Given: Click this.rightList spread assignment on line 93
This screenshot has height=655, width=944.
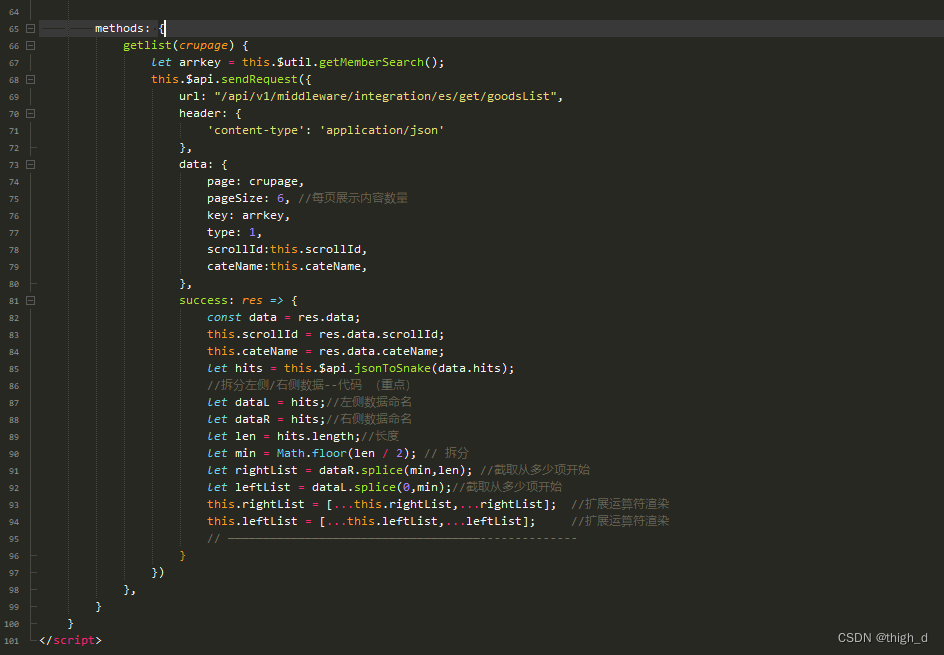Looking at the screenshot, I should pyautogui.click(x=382, y=504).
